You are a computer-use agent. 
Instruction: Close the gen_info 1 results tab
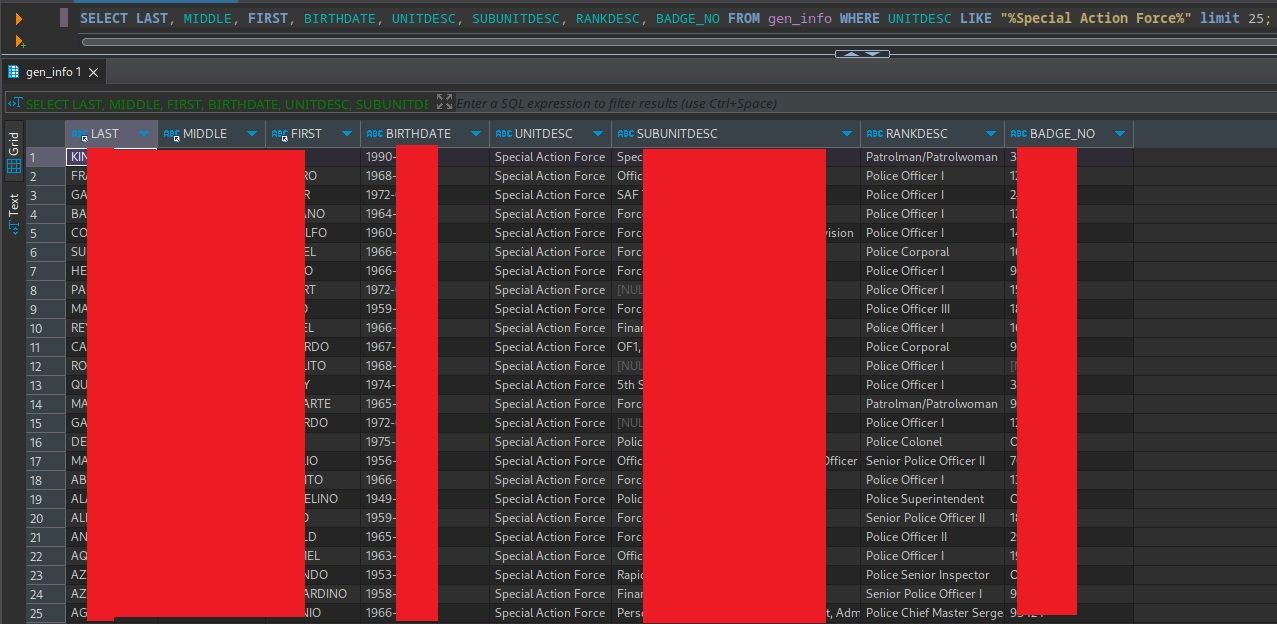(94, 72)
